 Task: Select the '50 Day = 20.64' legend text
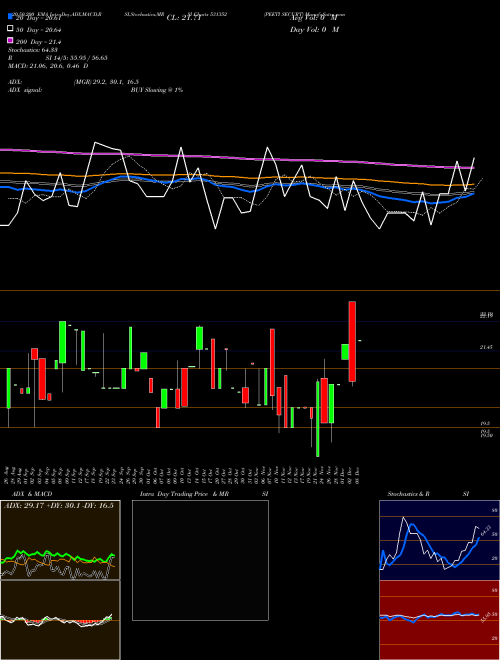click(x=39, y=30)
